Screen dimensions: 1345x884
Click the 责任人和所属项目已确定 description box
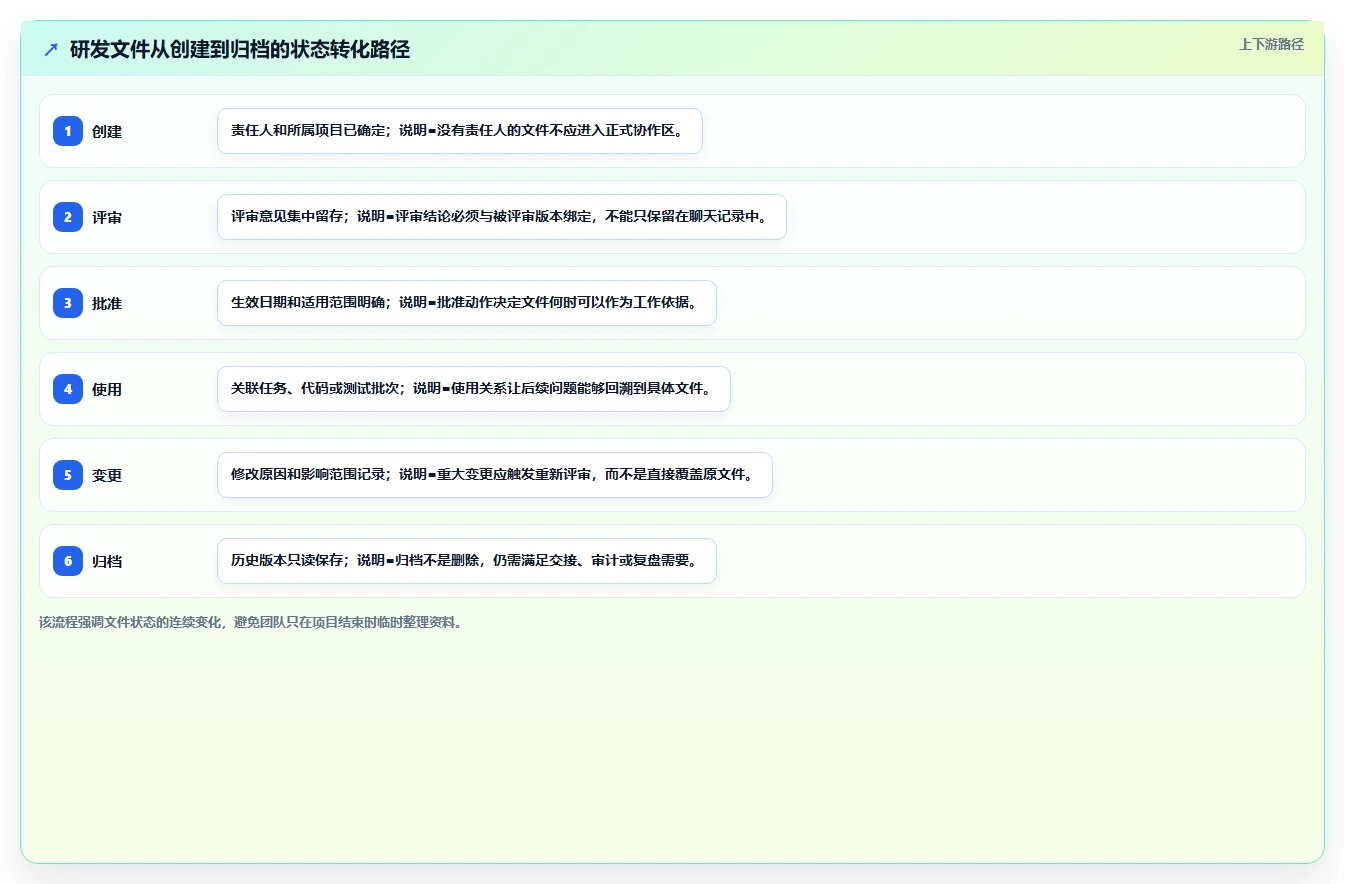460,131
